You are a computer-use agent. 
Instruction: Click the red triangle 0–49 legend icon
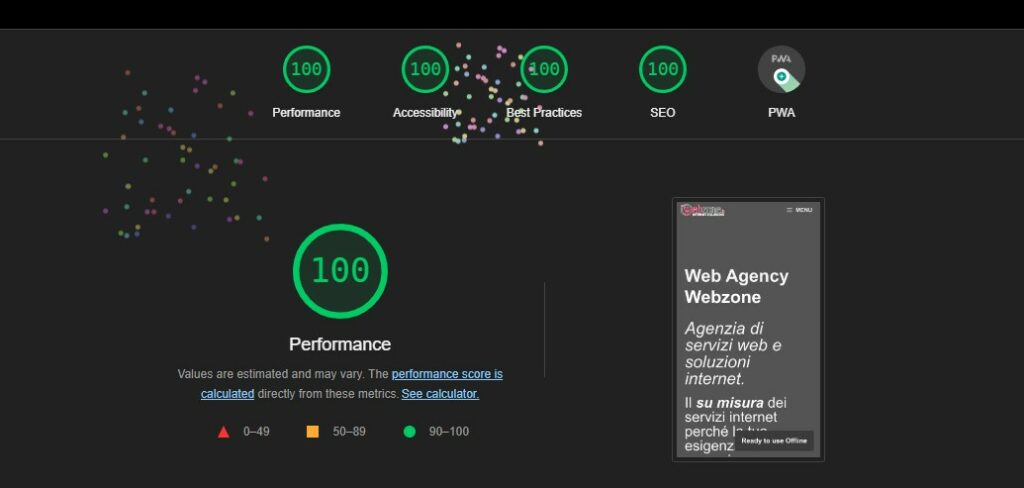pyautogui.click(x=223, y=432)
